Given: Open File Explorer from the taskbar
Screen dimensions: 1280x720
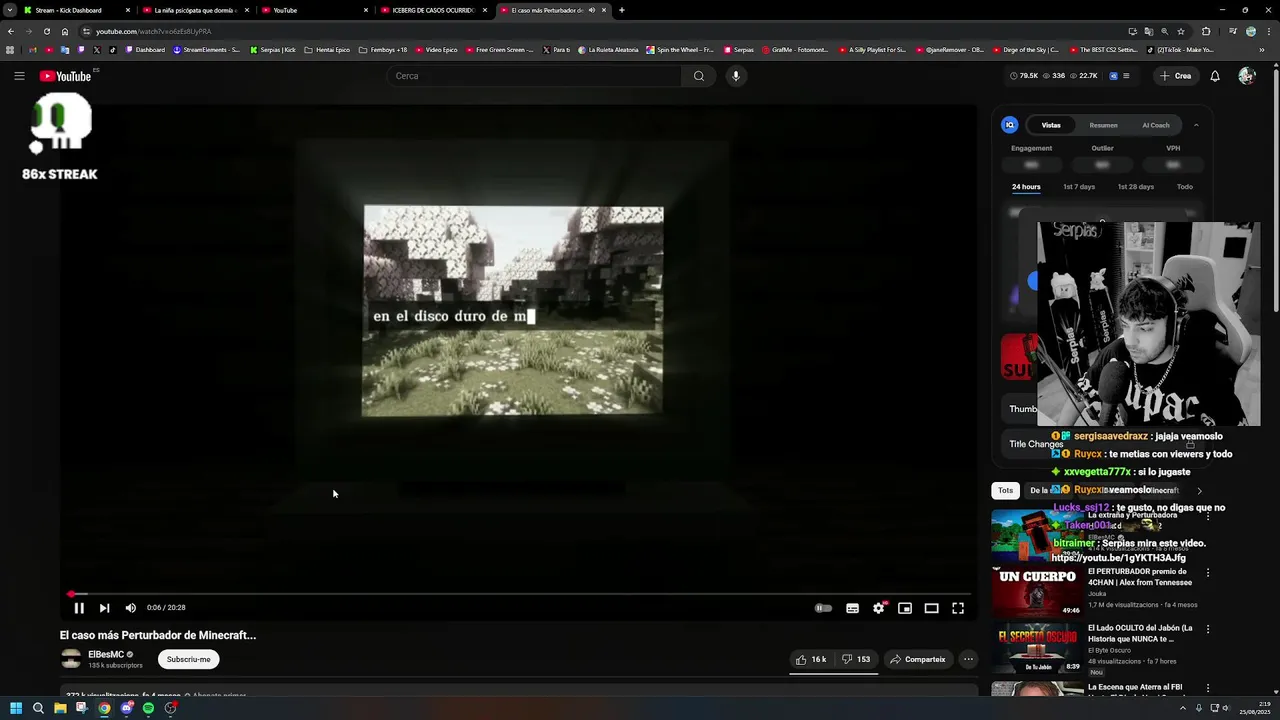Looking at the screenshot, I should (60, 708).
